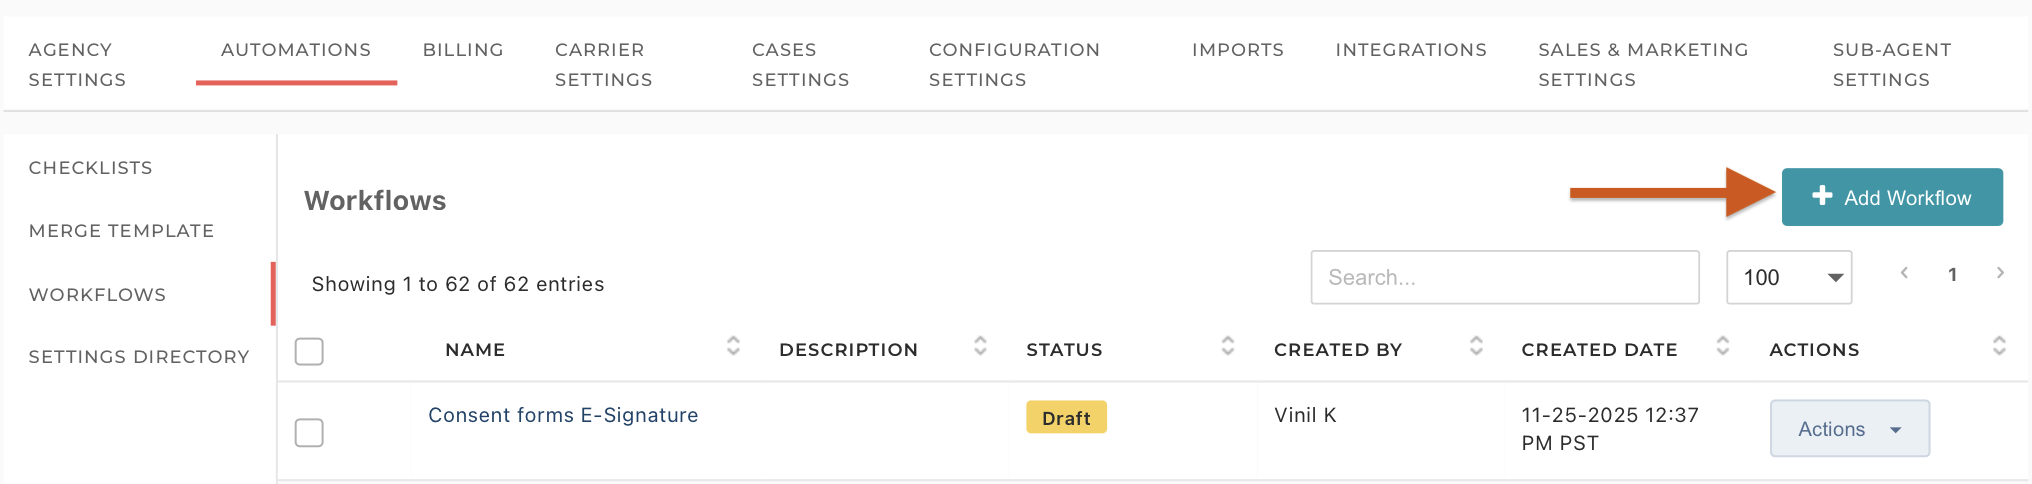Screen dimensions: 2032x484
Task: Open the Consent forms E-Signature workflow link
Action: pos(563,415)
